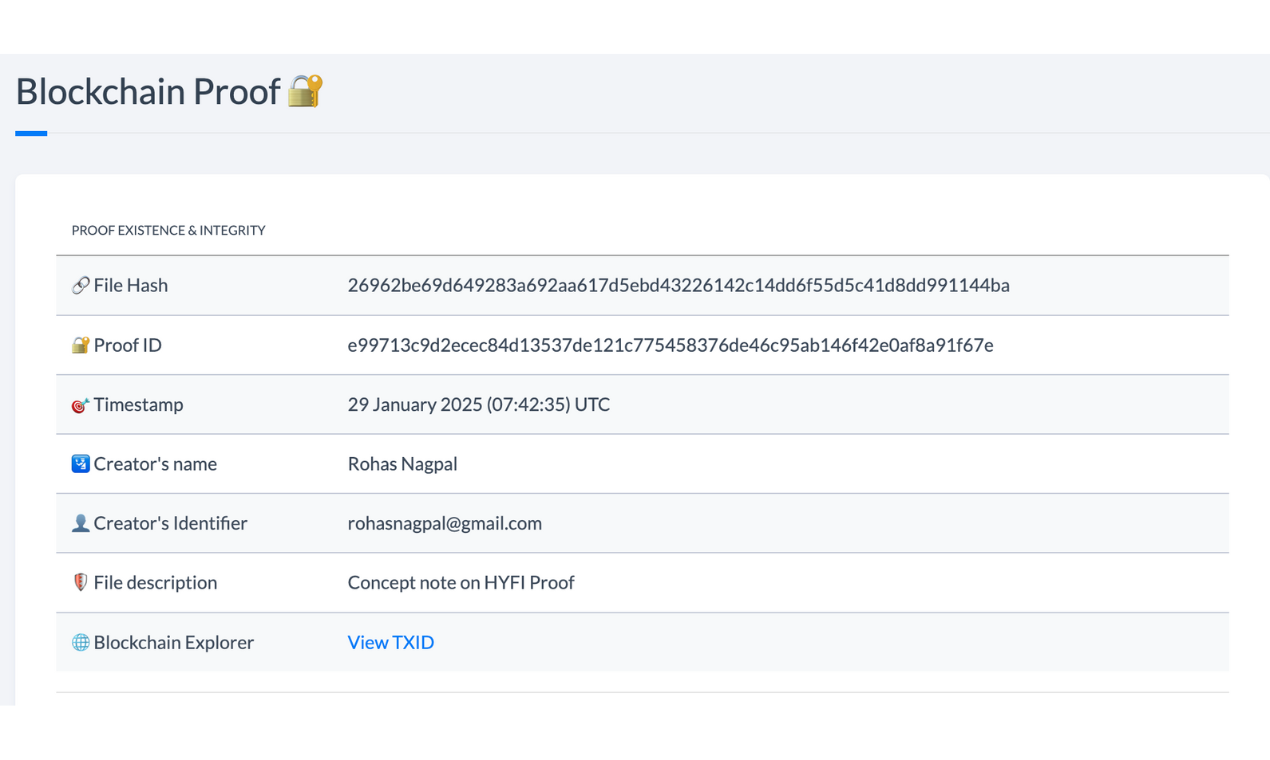Click the dart-target icon beside Timestamp
1270x760 pixels.
pyautogui.click(x=81, y=404)
